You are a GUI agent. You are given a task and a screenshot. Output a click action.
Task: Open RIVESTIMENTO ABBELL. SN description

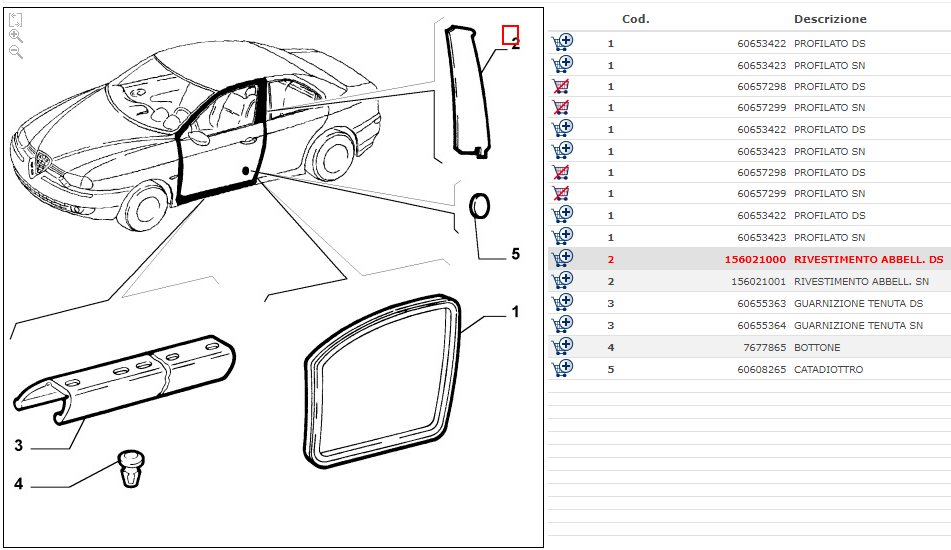[861, 282]
